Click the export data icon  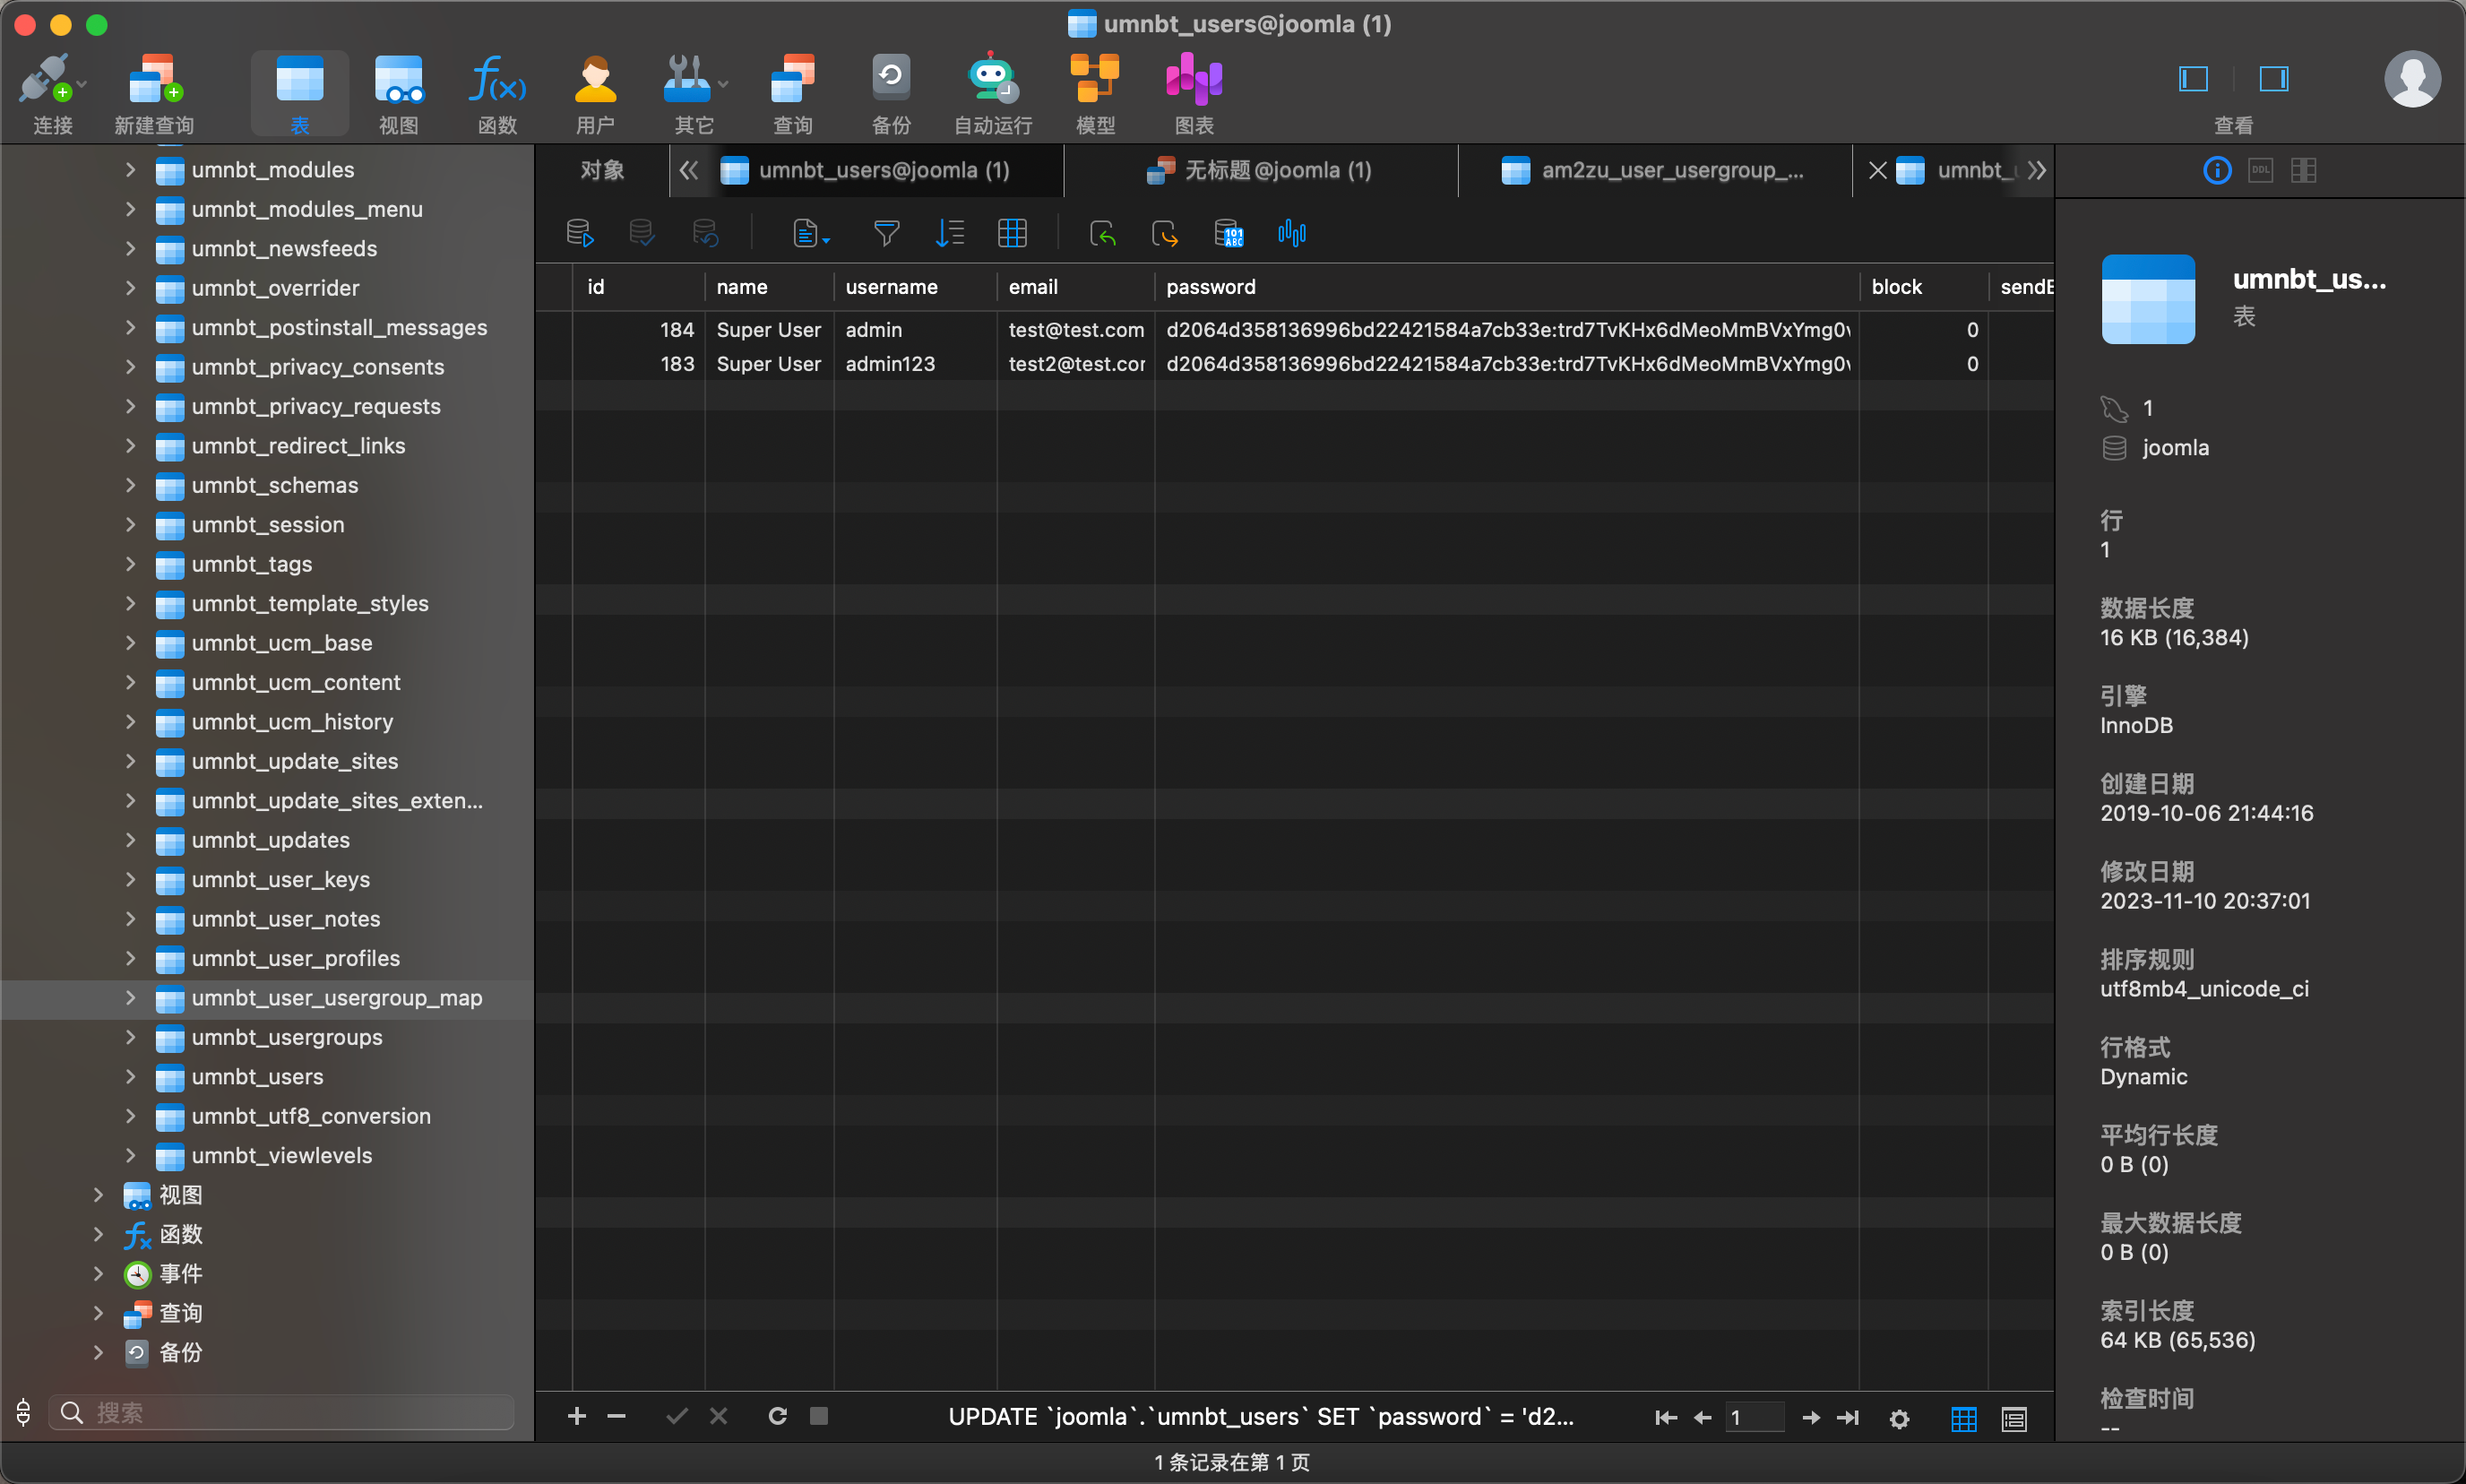coord(1165,233)
